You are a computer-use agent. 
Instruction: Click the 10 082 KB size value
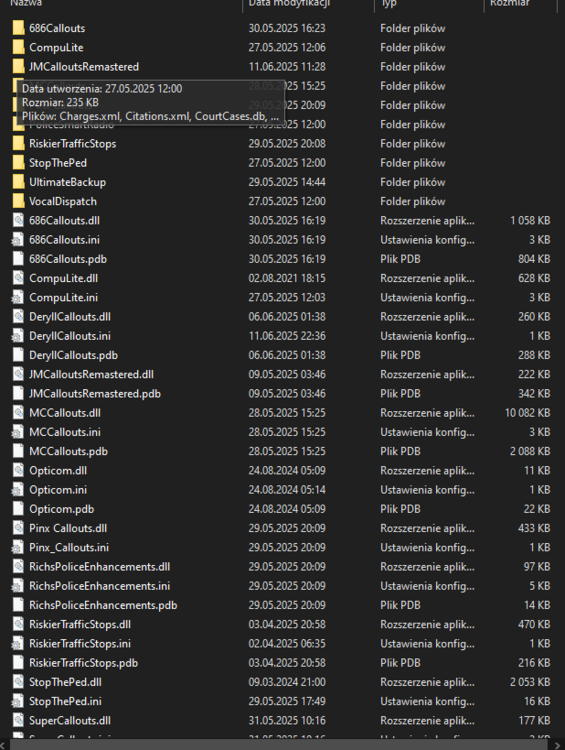[x=527, y=413]
